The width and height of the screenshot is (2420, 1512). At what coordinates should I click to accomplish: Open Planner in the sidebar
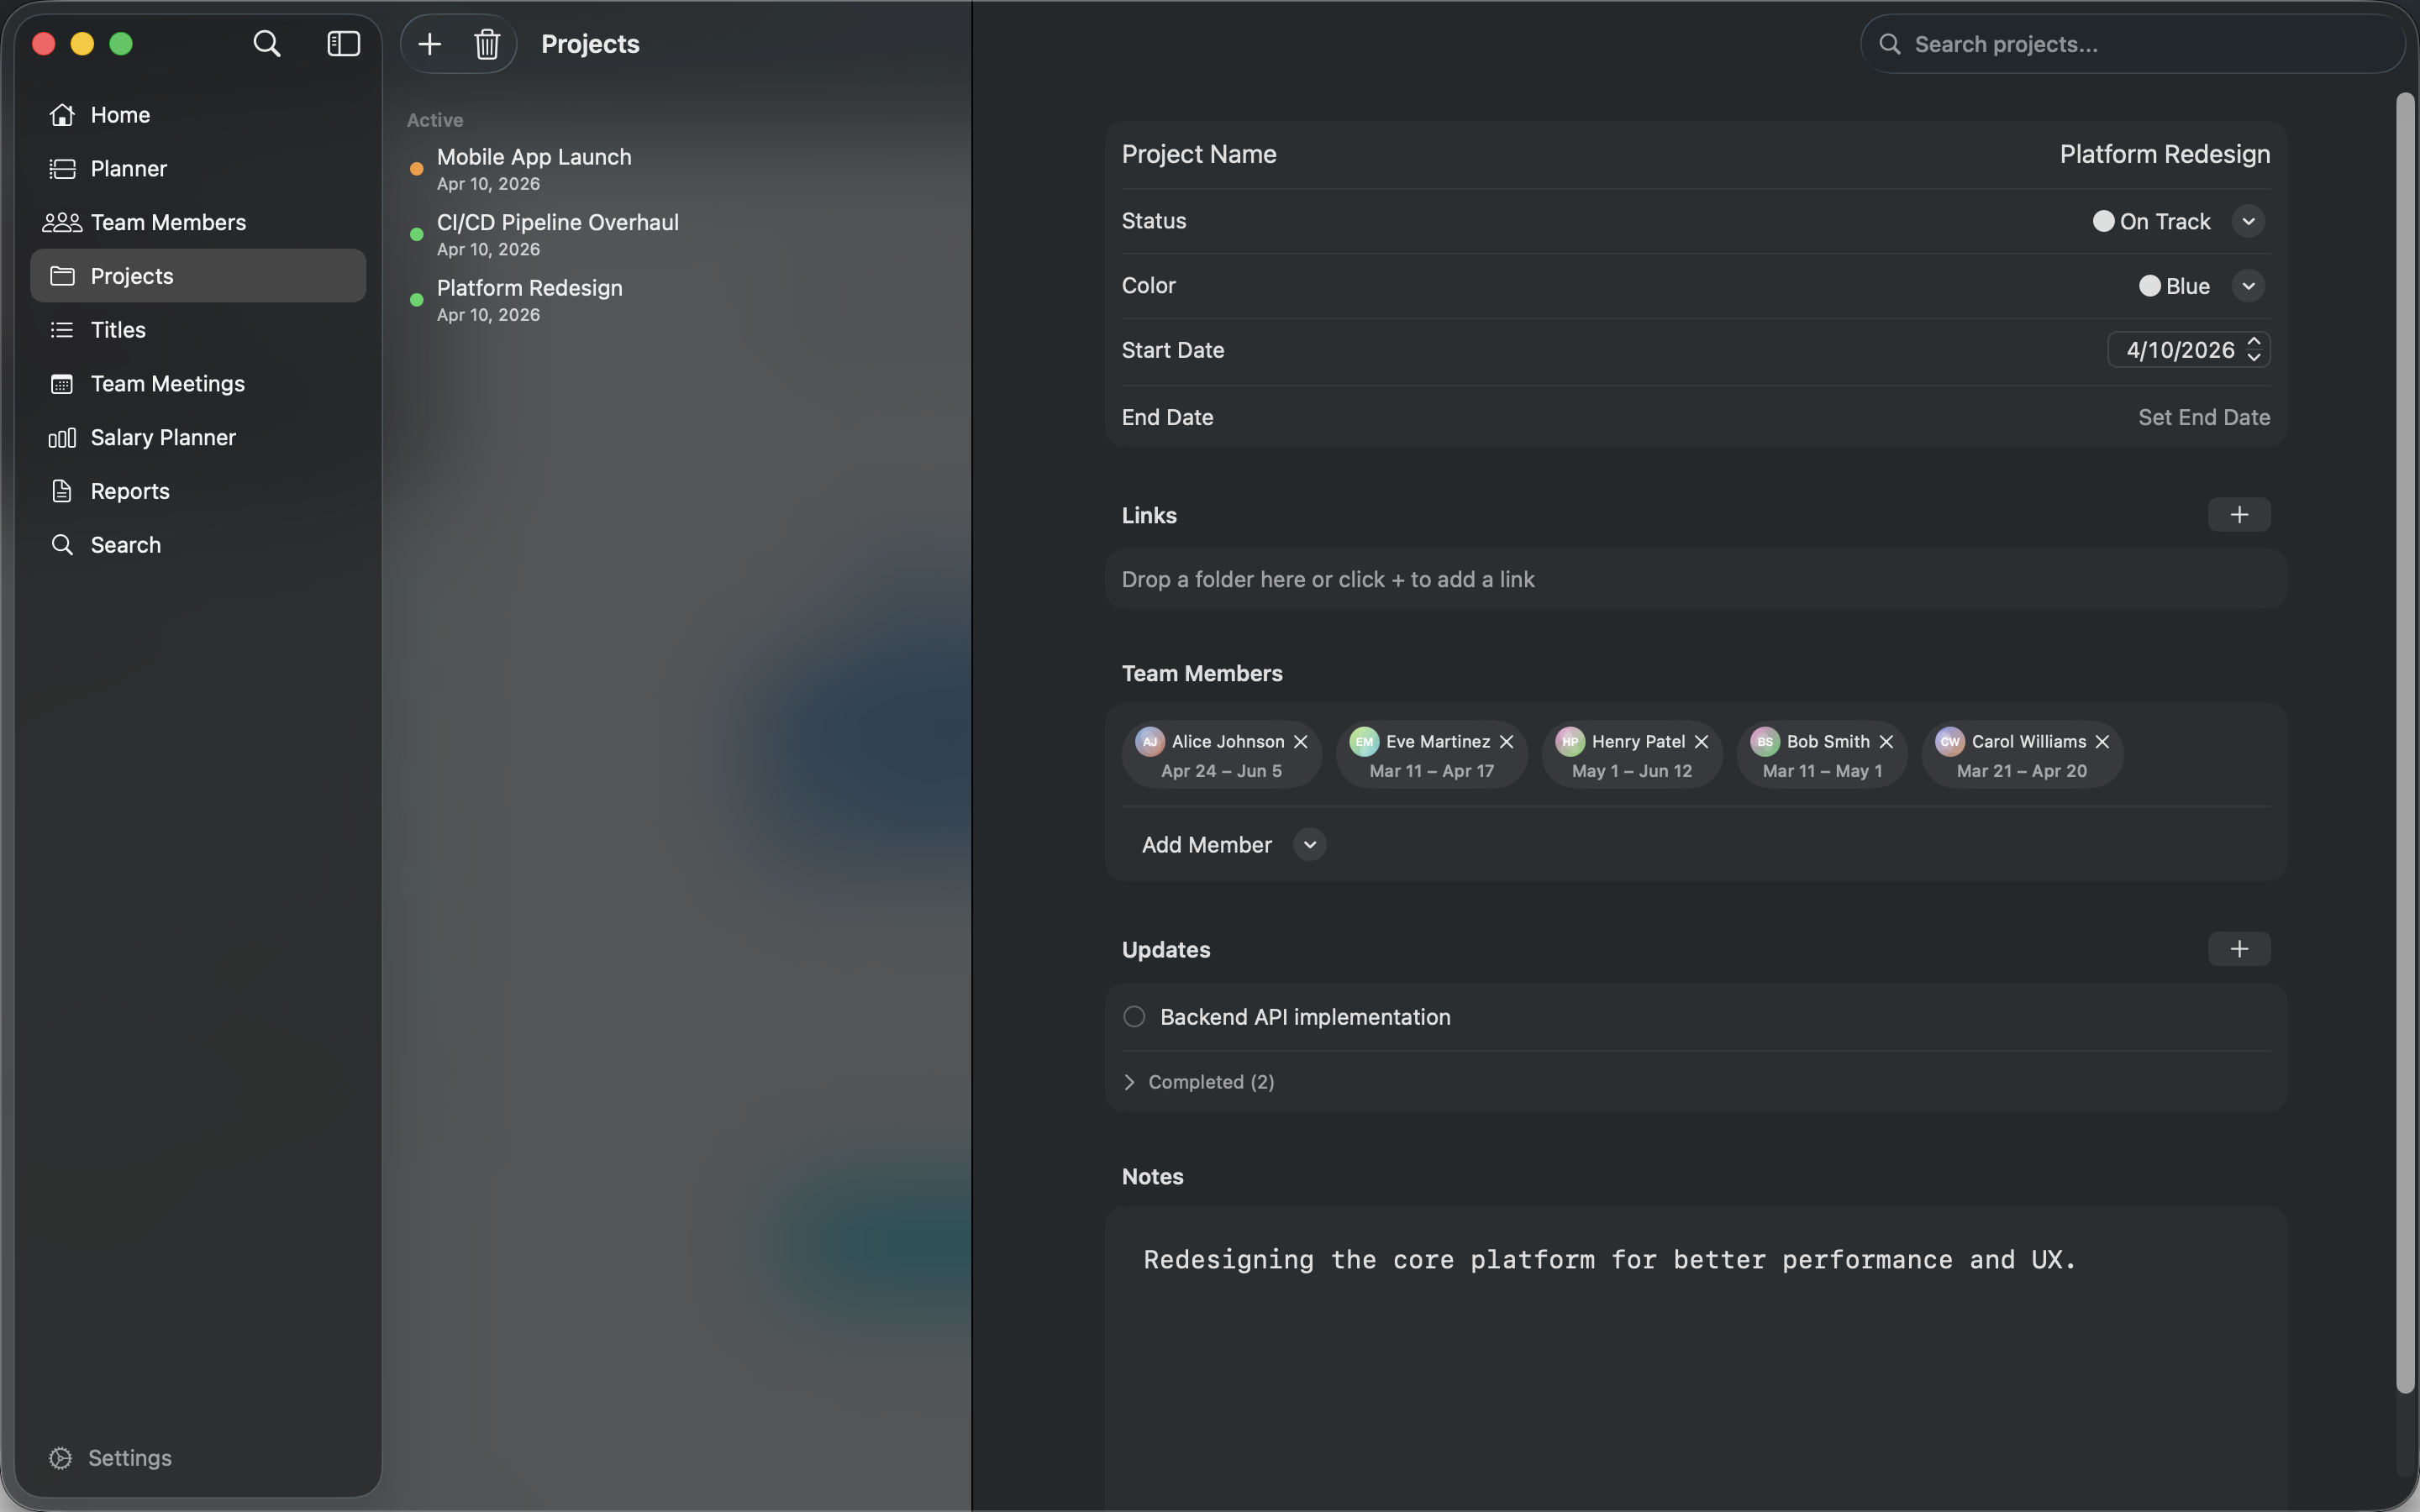pos(198,168)
